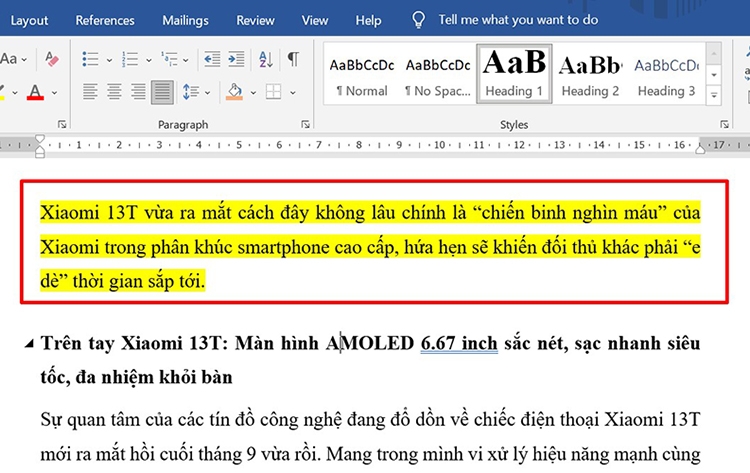Click the underlined text 6.67 inch

459,343
